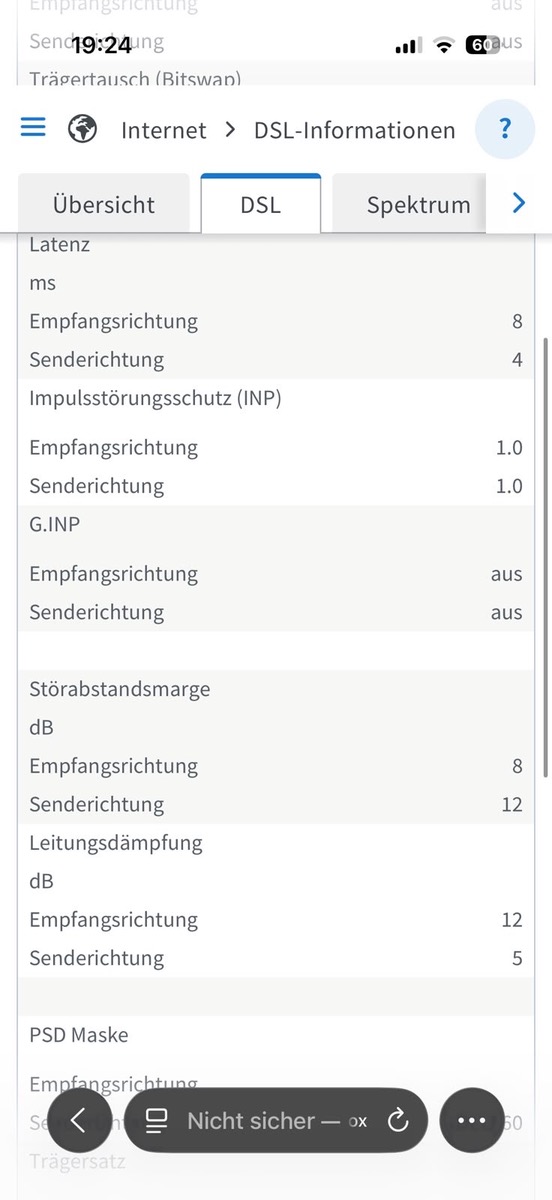Reload the page with refresh icon

coord(398,1121)
